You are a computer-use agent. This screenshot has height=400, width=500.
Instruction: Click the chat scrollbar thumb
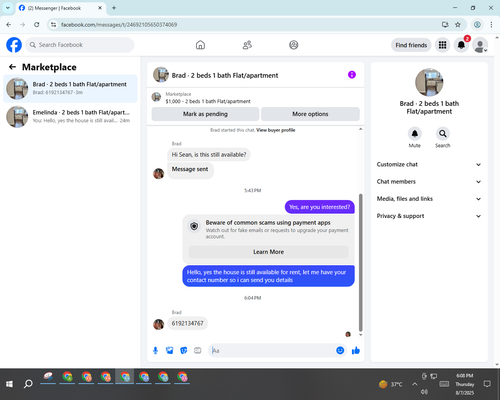click(360, 262)
